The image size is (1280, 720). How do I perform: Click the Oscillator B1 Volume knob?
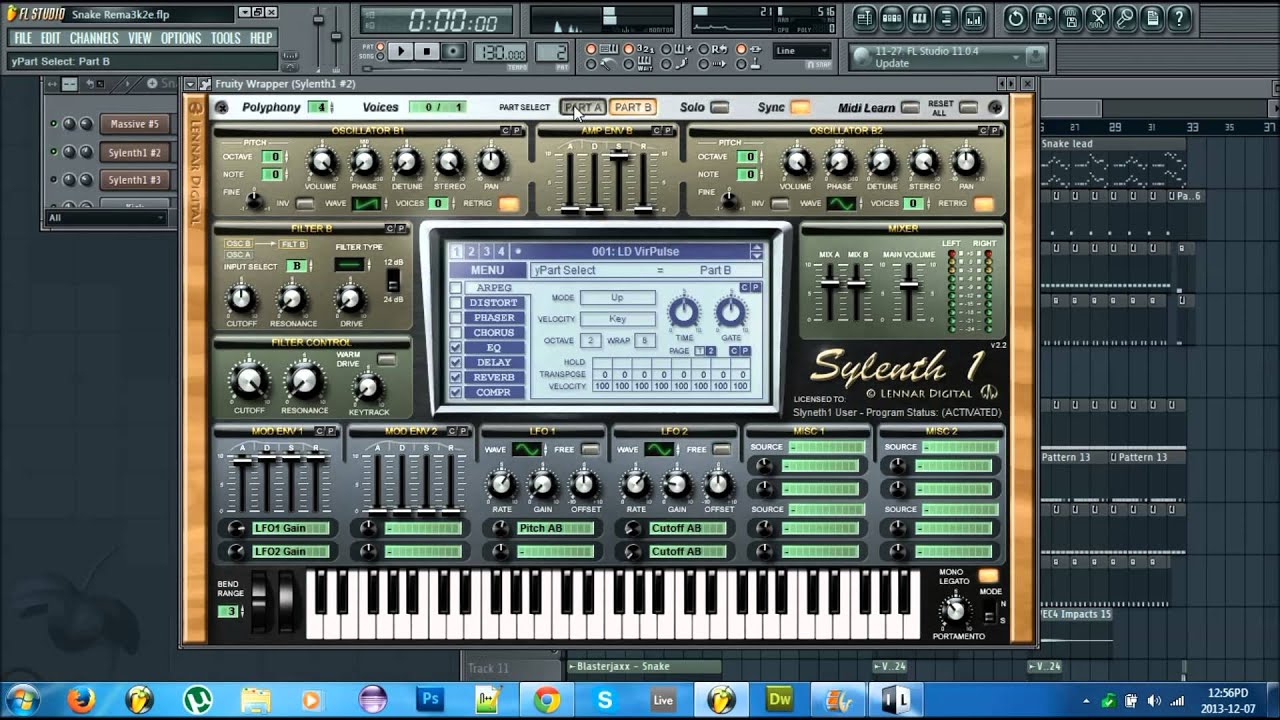click(x=321, y=161)
